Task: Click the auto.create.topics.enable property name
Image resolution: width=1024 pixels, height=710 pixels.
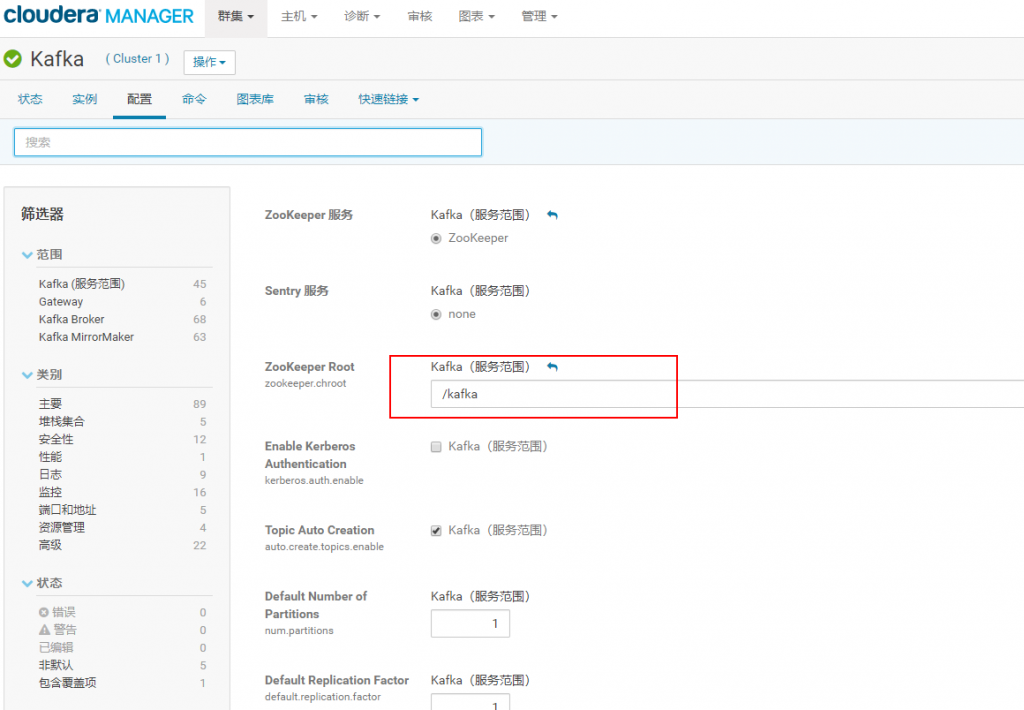Action: (325, 547)
